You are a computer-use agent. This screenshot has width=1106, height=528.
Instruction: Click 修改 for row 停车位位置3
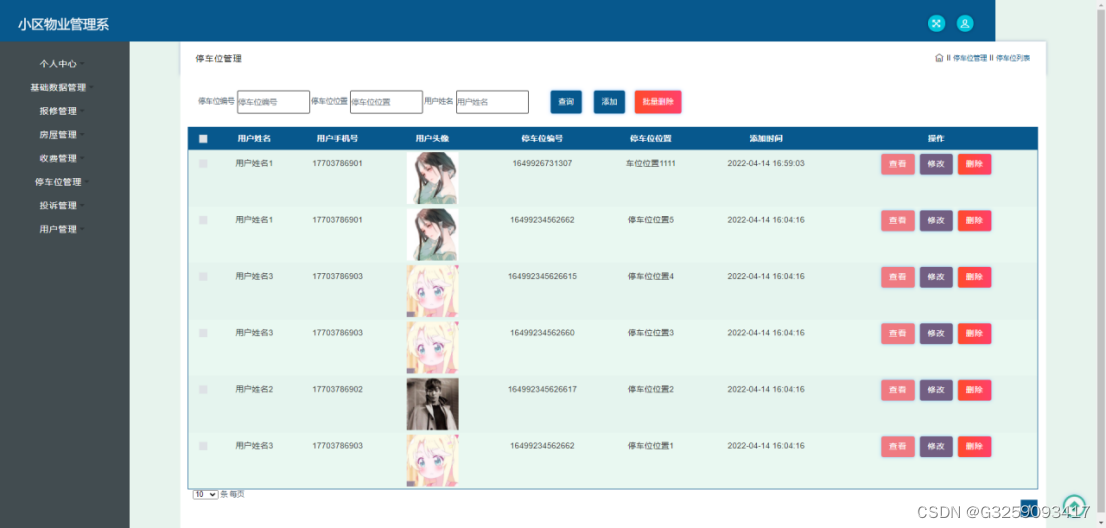[x=936, y=333]
